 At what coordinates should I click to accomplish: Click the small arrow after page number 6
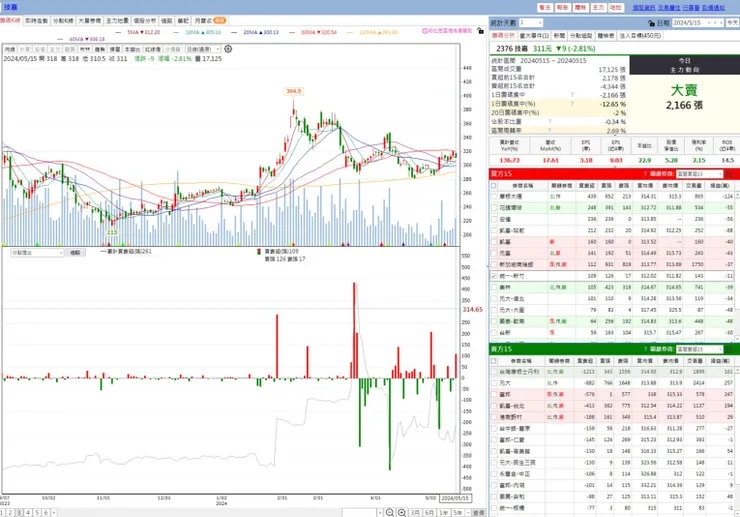(54, 513)
